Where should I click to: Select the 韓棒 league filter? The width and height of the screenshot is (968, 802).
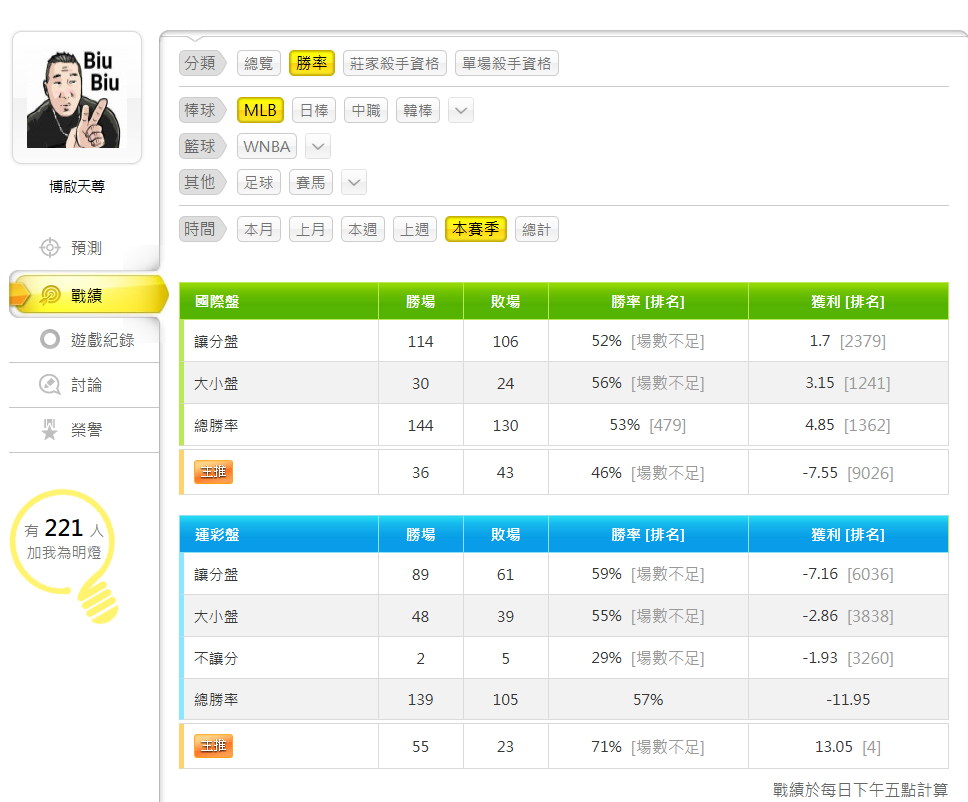click(x=418, y=110)
